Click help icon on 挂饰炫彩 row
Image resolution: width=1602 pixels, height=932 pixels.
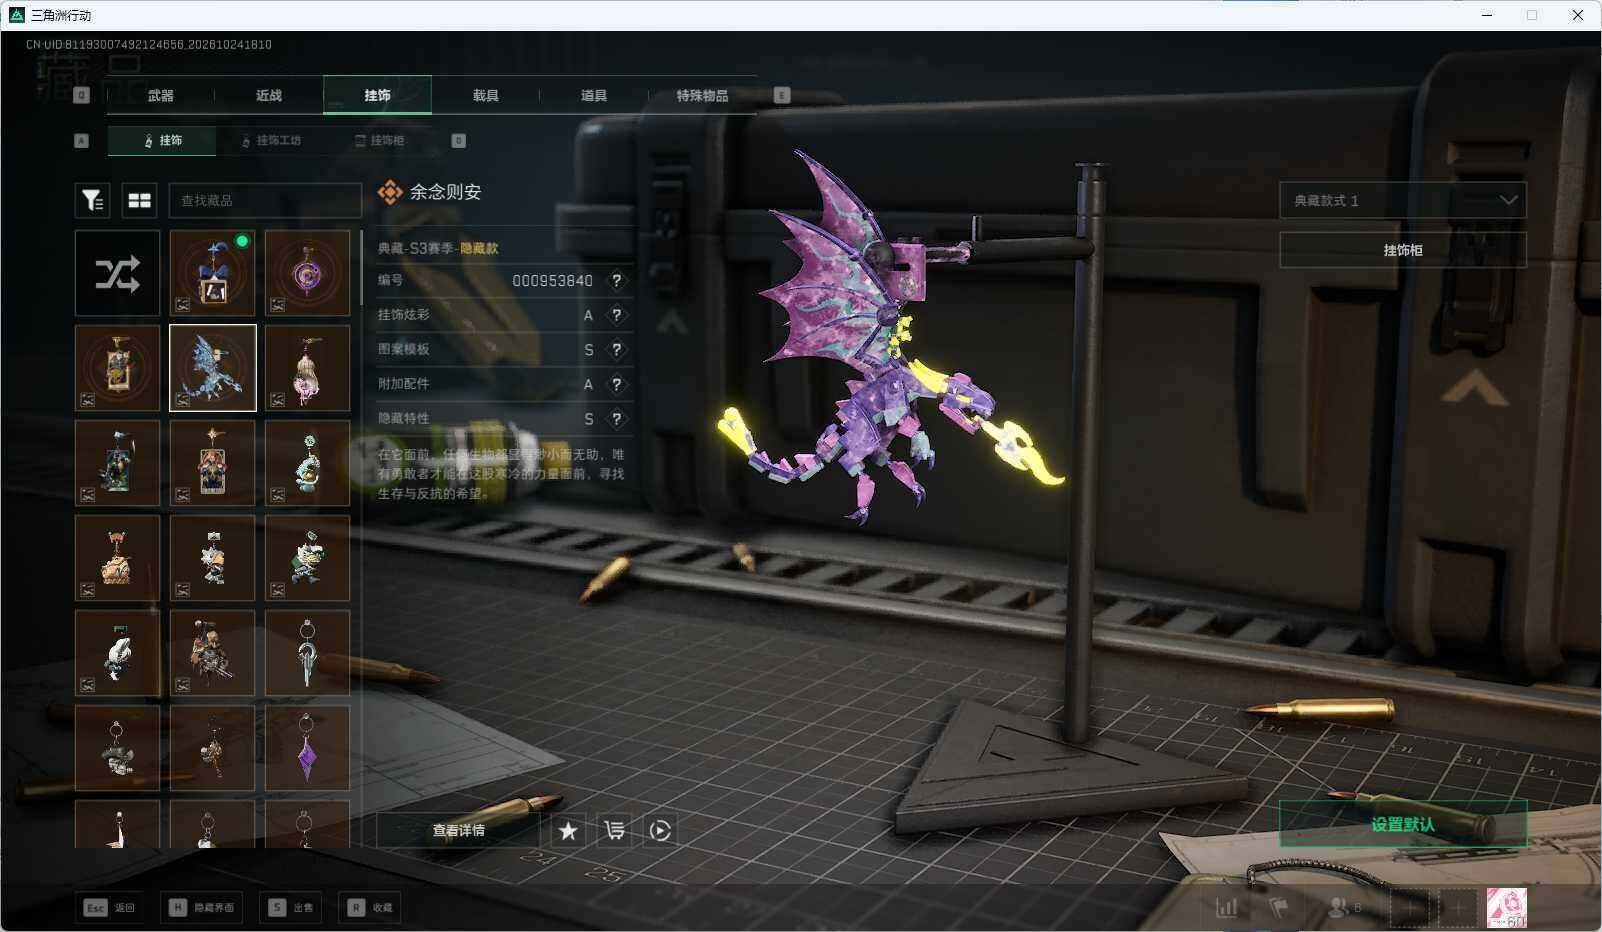pyautogui.click(x=617, y=315)
